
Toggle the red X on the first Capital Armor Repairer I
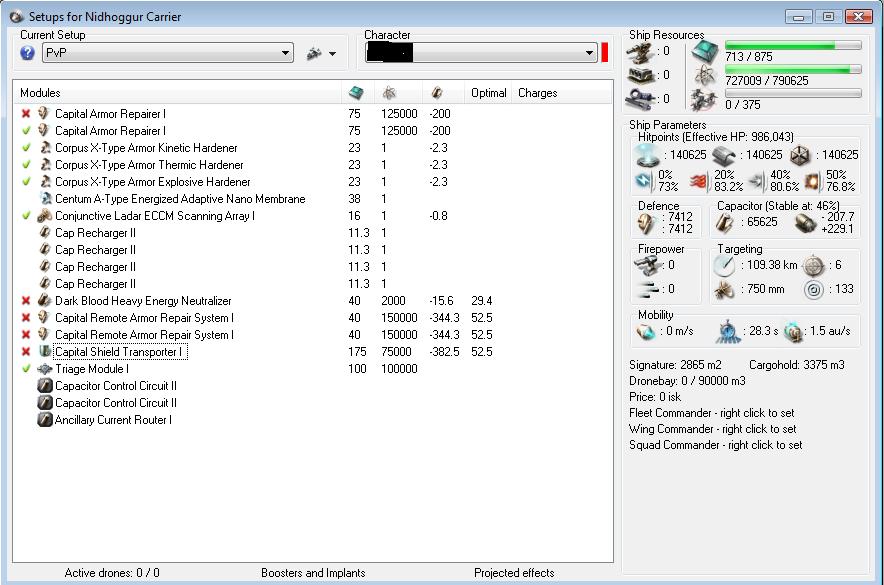(x=26, y=114)
